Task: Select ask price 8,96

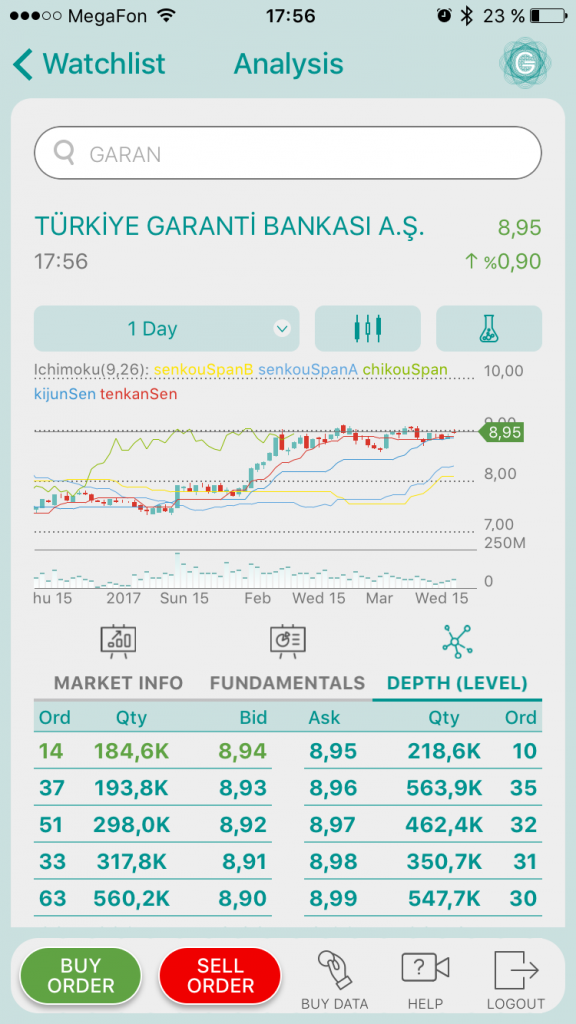Action: pos(333,788)
